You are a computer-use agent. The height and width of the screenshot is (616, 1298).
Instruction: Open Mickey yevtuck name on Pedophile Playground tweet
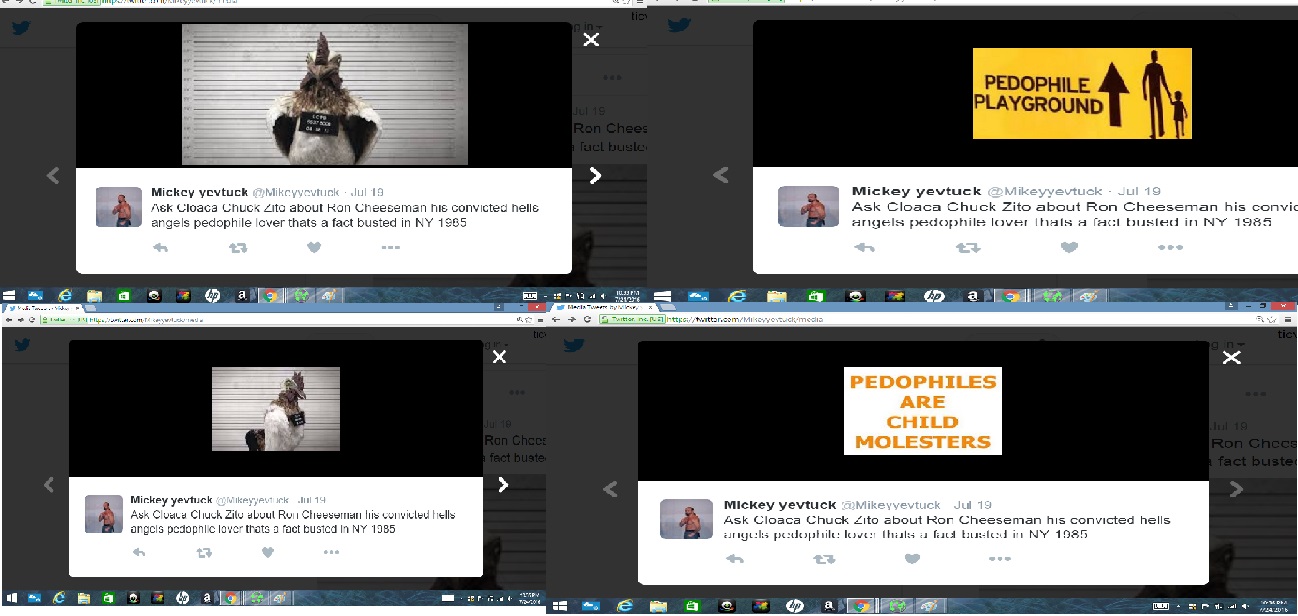point(915,191)
